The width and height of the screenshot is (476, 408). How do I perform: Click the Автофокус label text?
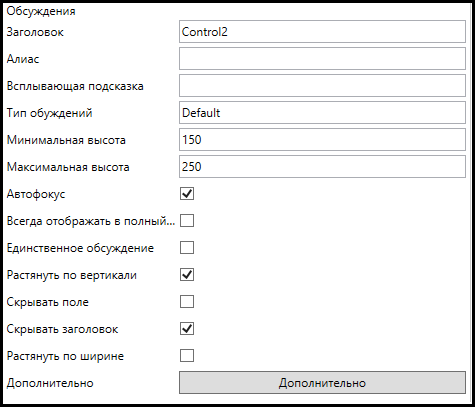36,194
